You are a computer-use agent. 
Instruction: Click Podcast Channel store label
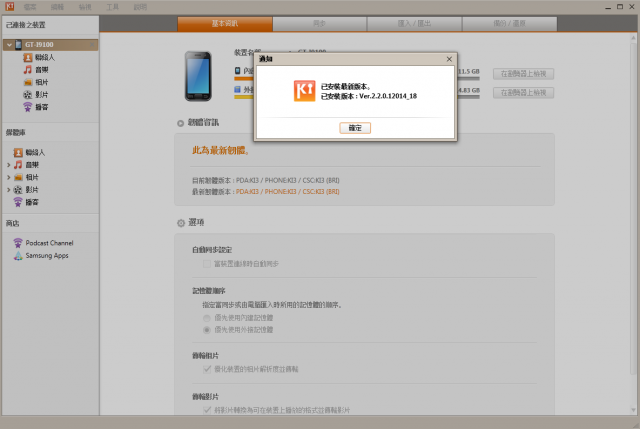[x=49, y=243]
